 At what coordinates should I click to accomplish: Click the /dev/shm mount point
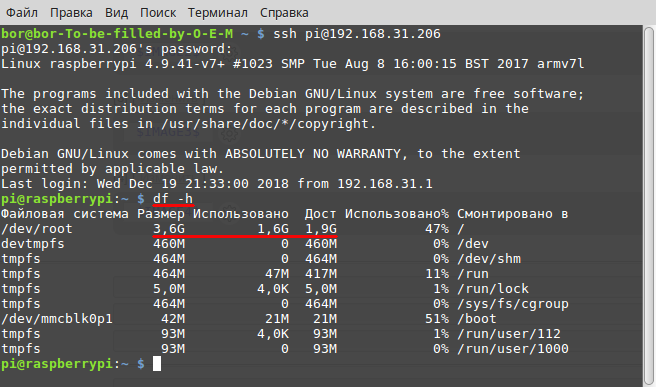(x=489, y=259)
